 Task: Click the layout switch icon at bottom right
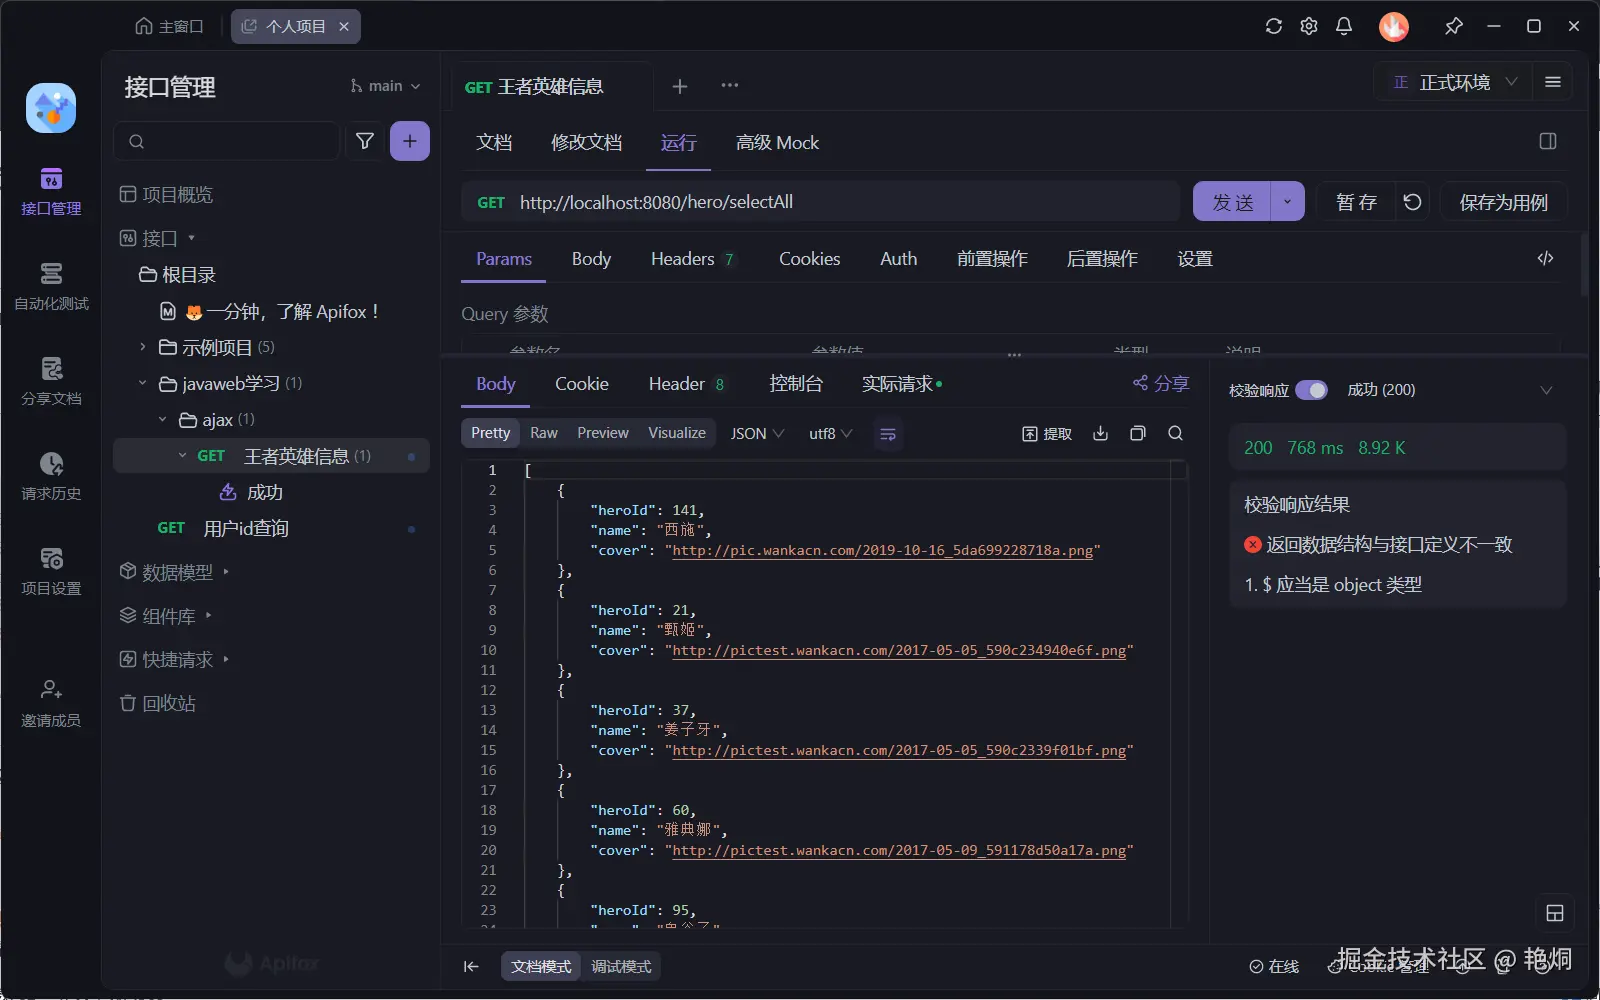(x=1555, y=913)
